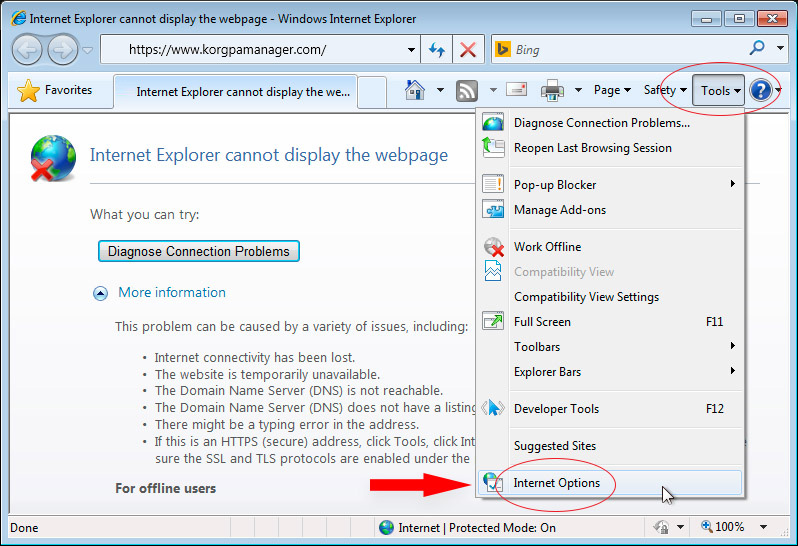Click the Home icon in the toolbar
798x546 pixels.
tap(415, 91)
